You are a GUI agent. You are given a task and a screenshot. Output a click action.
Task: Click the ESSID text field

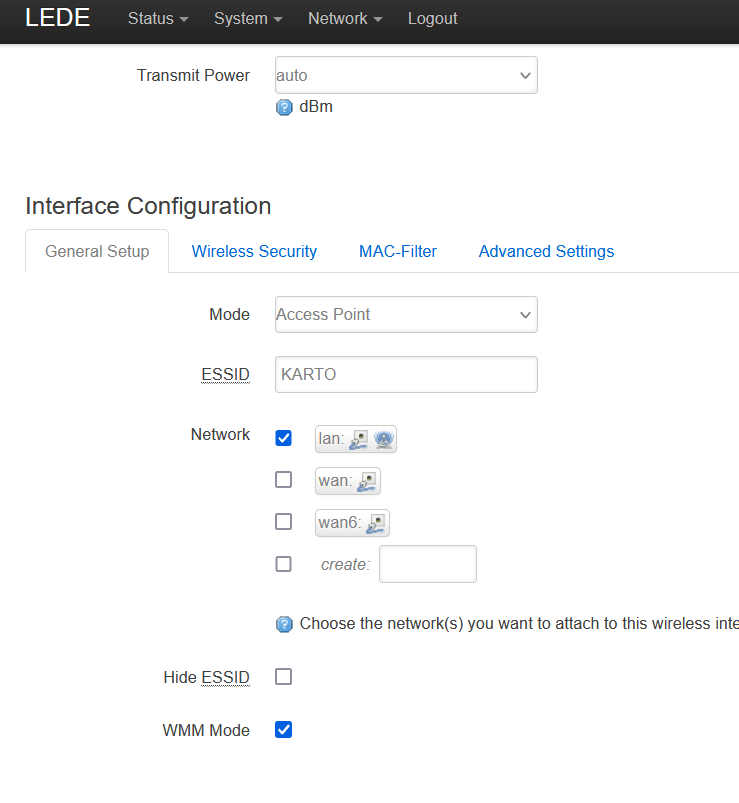[x=406, y=375]
